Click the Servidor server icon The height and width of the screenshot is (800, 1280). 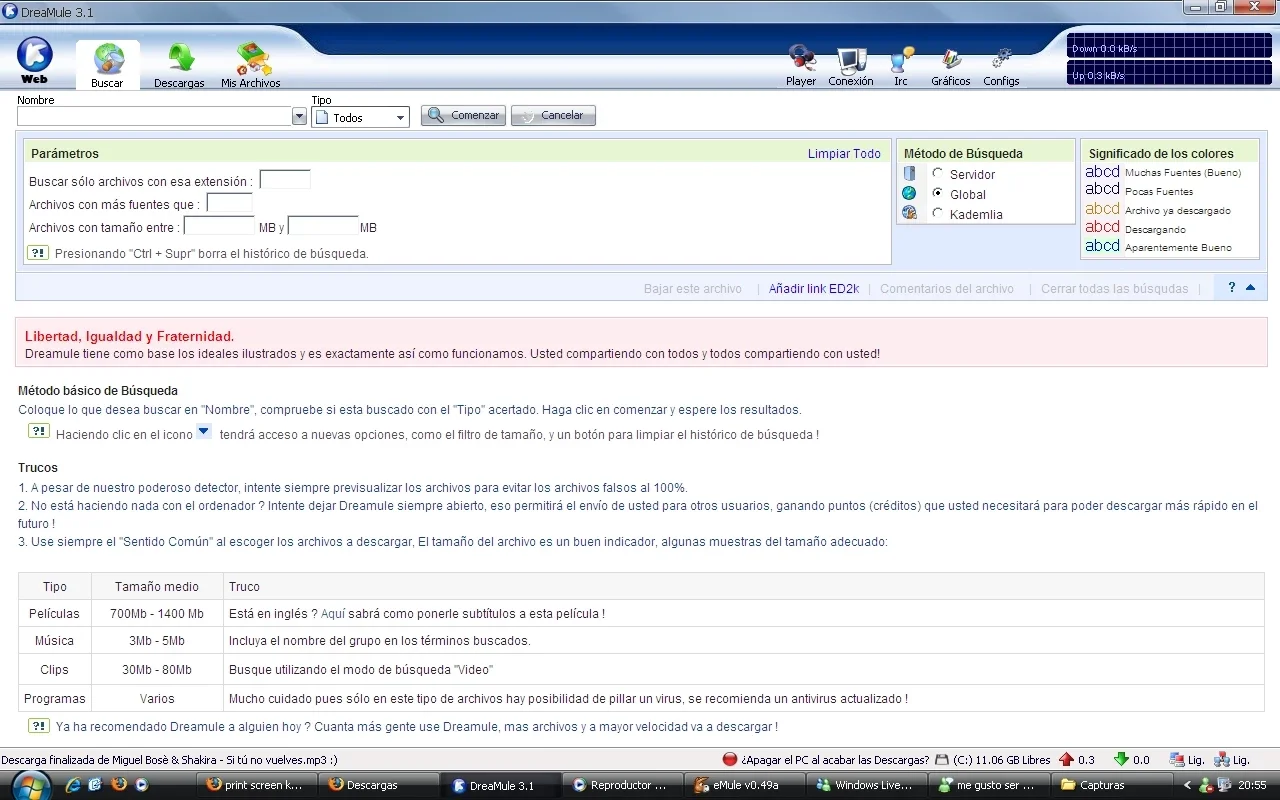909,174
